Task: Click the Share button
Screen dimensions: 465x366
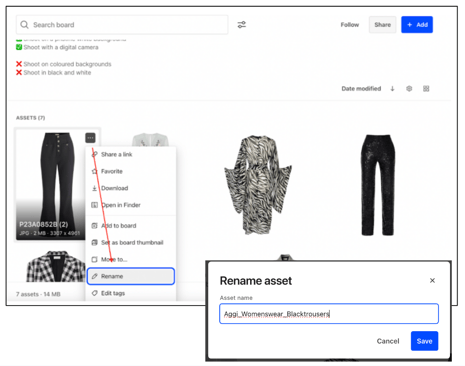Action: pyautogui.click(x=382, y=25)
